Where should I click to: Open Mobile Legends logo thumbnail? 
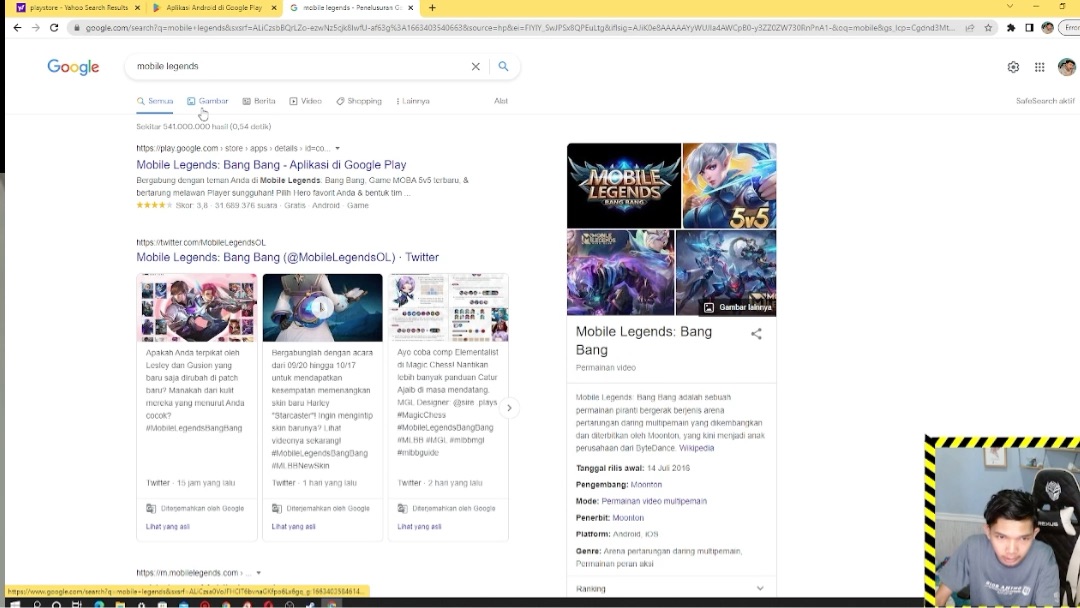624,185
